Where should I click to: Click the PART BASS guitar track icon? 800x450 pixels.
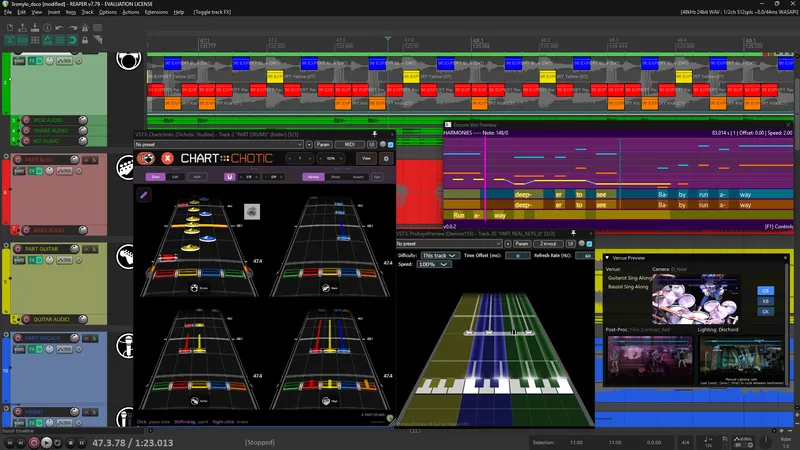[x=125, y=167]
